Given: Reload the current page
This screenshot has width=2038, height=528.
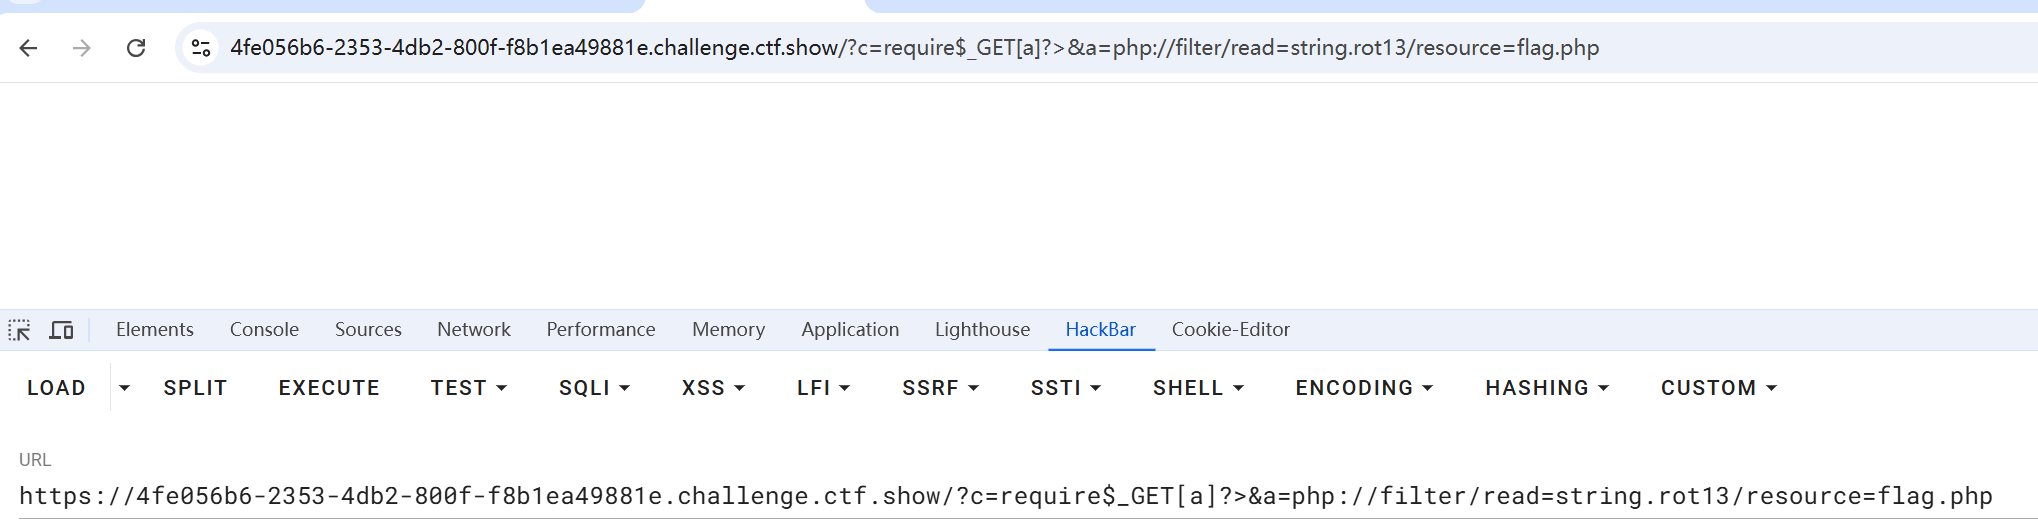Looking at the screenshot, I should click(136, 48).
